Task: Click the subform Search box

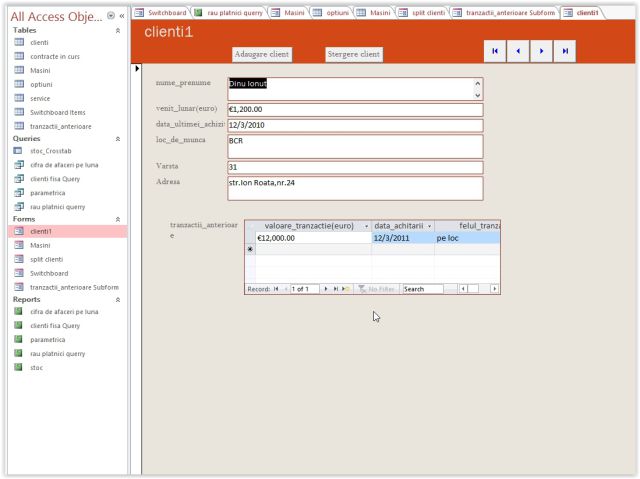Action: point(422,289)
